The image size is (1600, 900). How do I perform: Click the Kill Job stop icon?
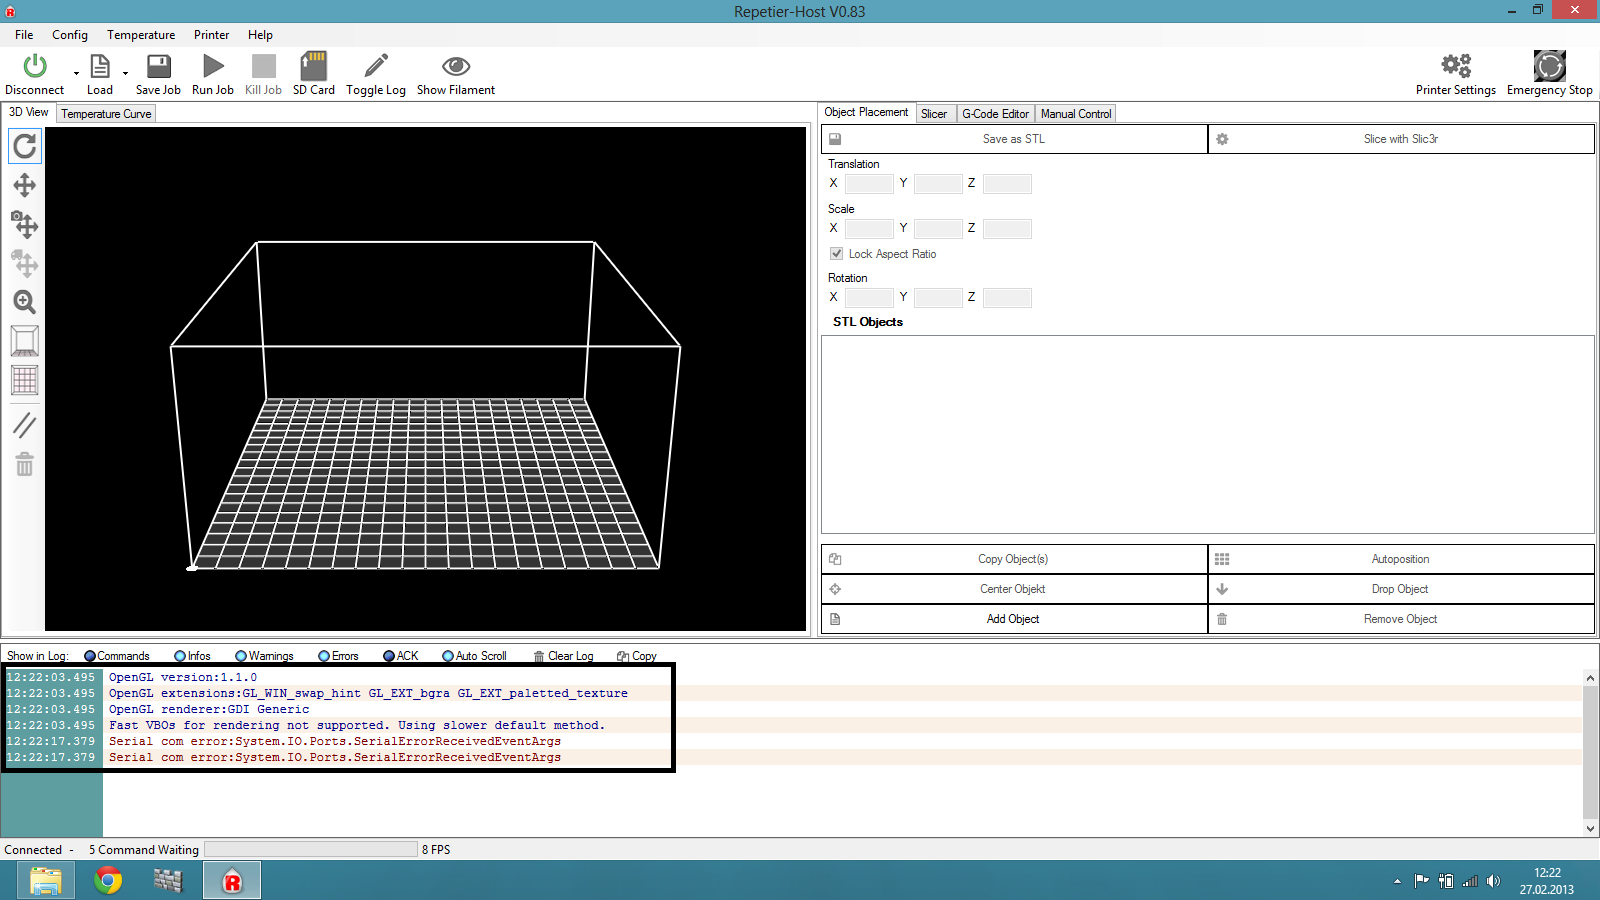[264, 66]
